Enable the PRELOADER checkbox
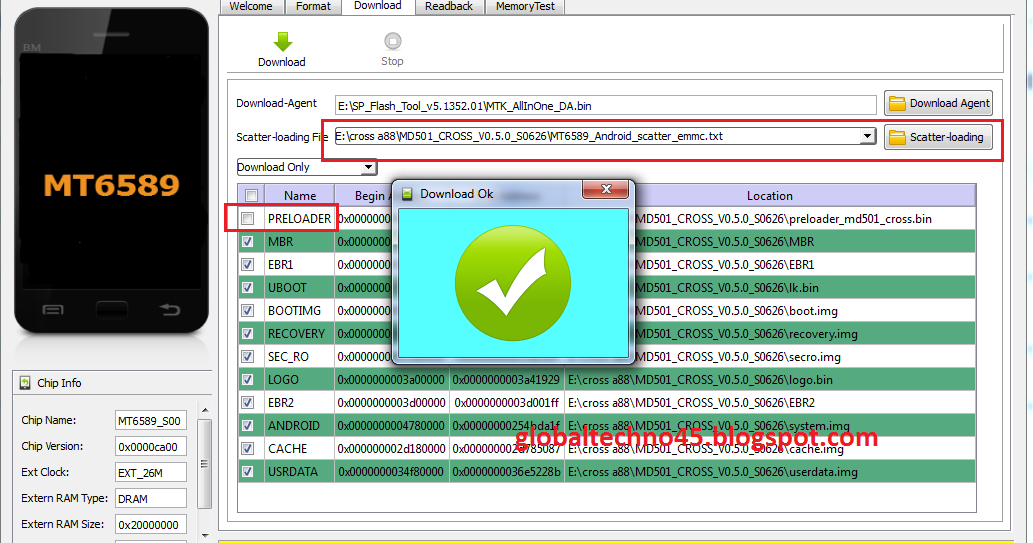Viewport: 1033px width, 543px height. coord(247,219)
